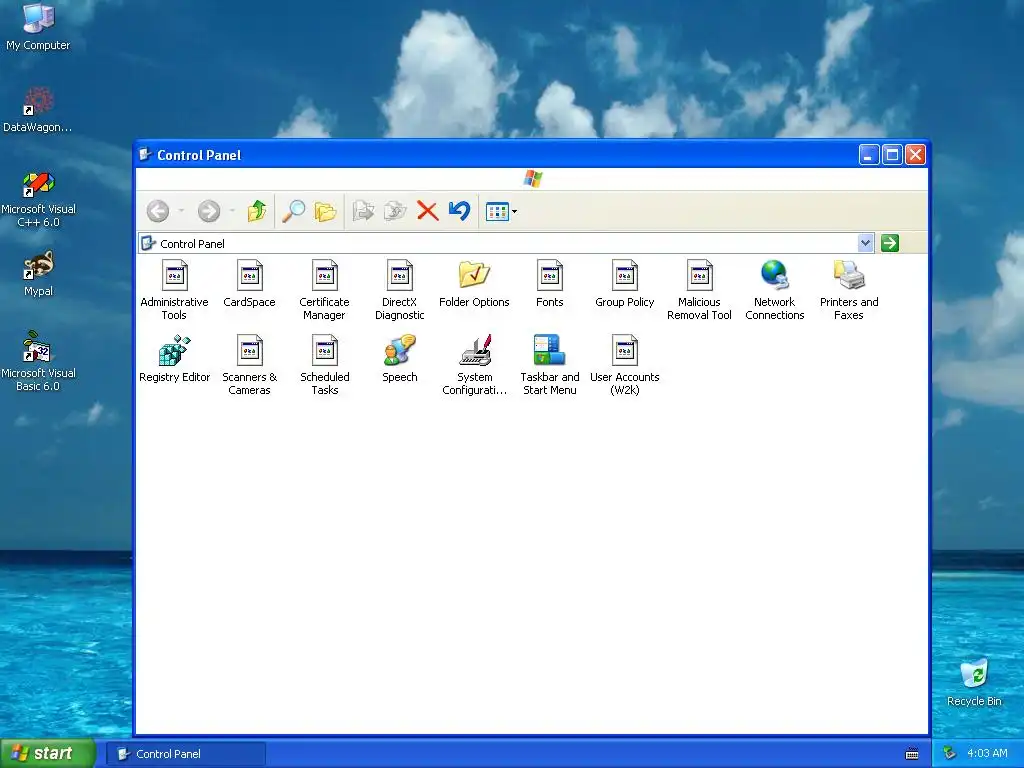The image size is (1024, 768).
Task: Toggle the Folders pane button
Action: [325, 211]
